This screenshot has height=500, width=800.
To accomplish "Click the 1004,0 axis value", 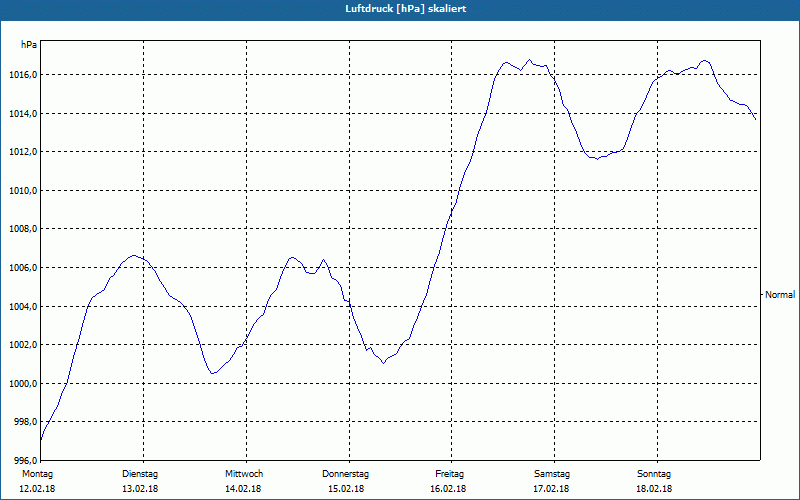I will [23, 307].
